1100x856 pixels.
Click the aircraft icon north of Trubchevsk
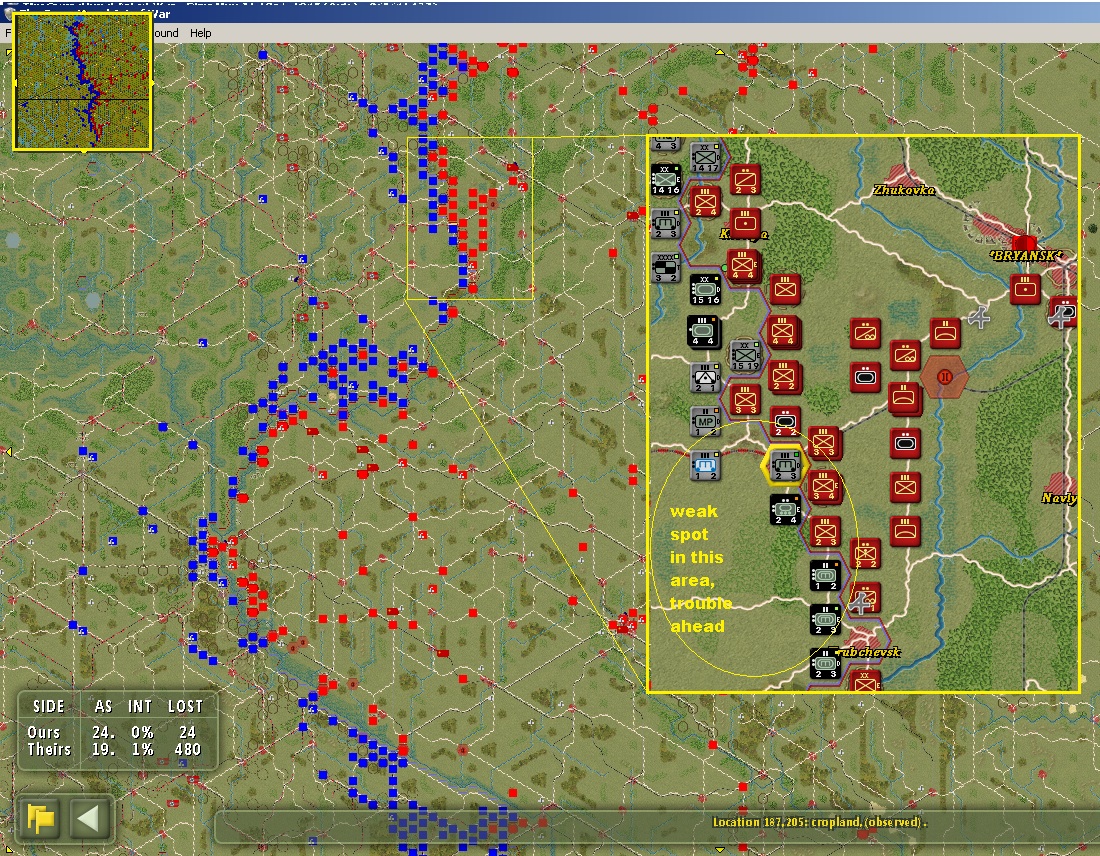point(861,602)
